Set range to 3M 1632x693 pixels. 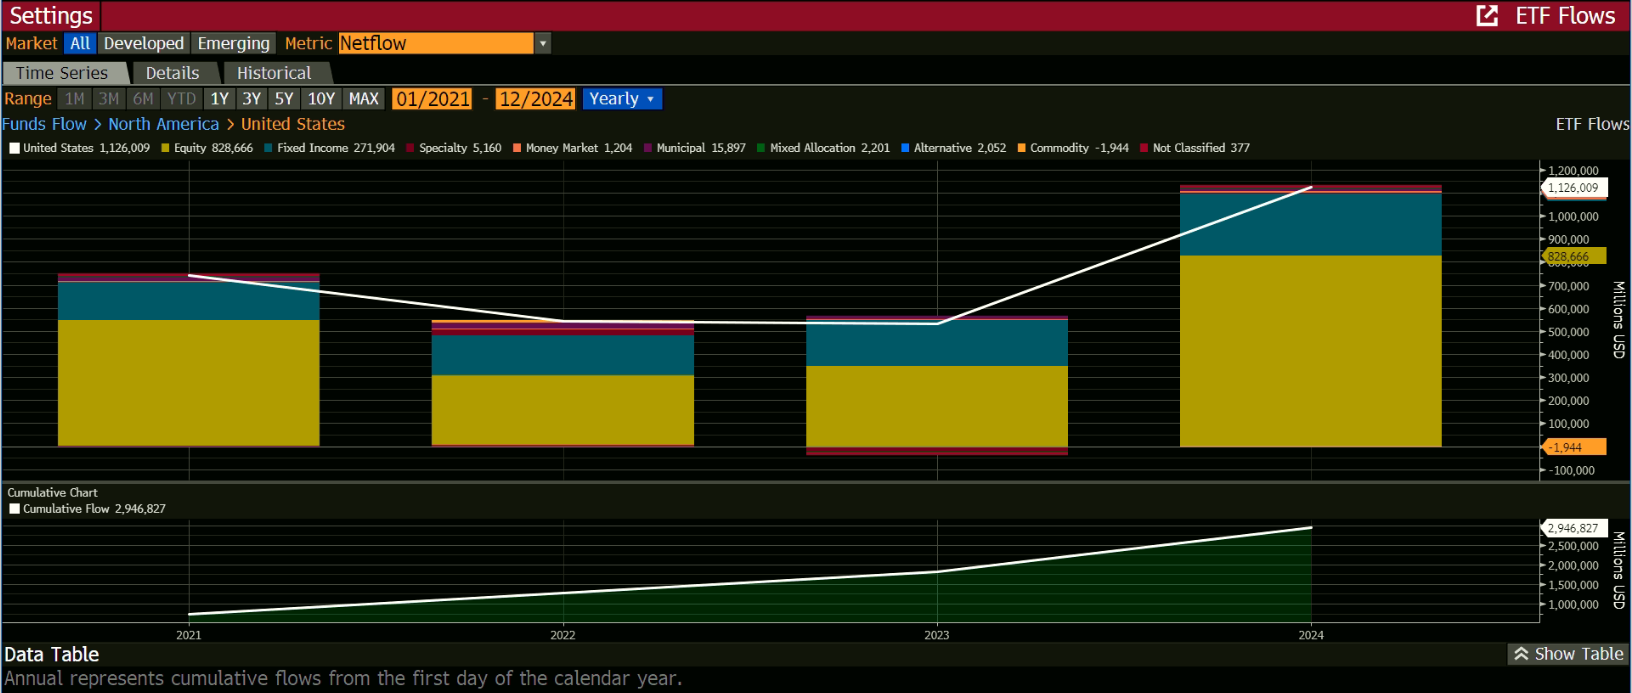(109, 99)
